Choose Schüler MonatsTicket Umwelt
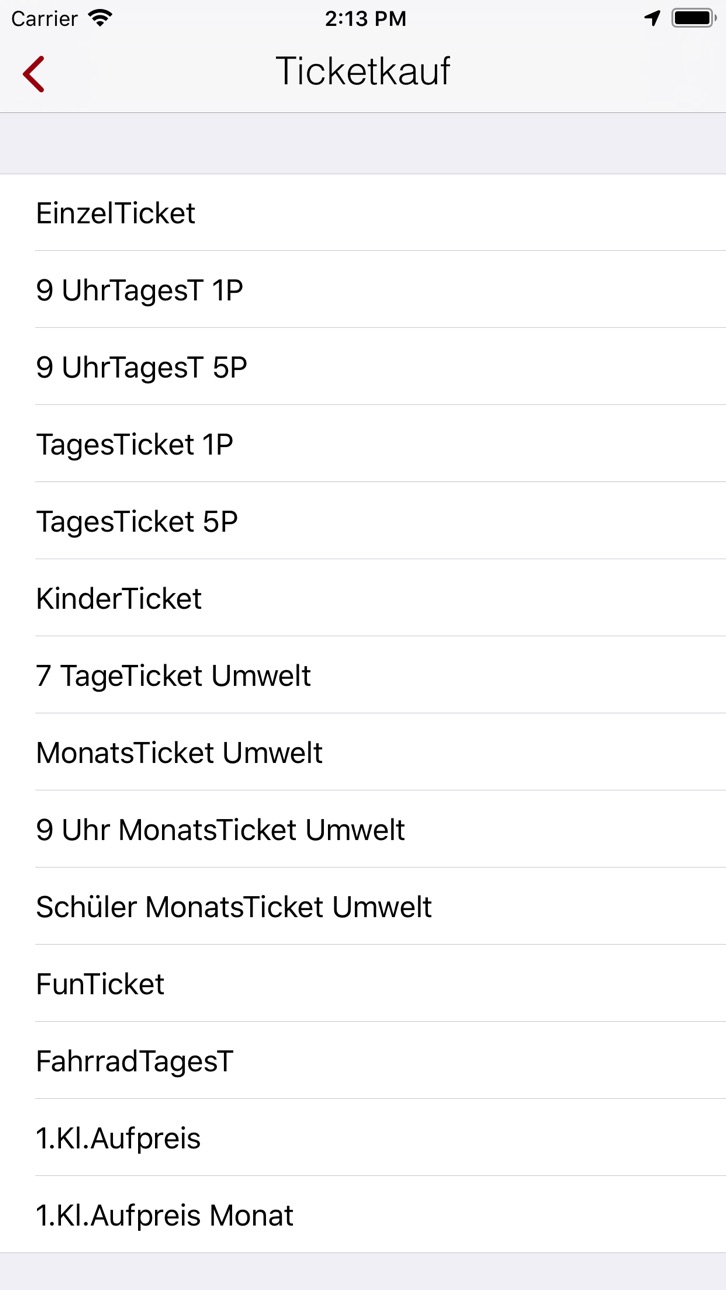Image resolution: width=726 pixels, height=1290 pixels. (363, 906)
